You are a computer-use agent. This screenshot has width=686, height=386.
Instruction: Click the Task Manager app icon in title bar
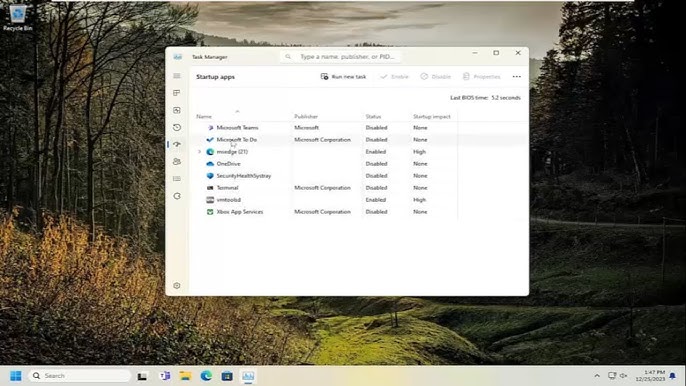177,57
